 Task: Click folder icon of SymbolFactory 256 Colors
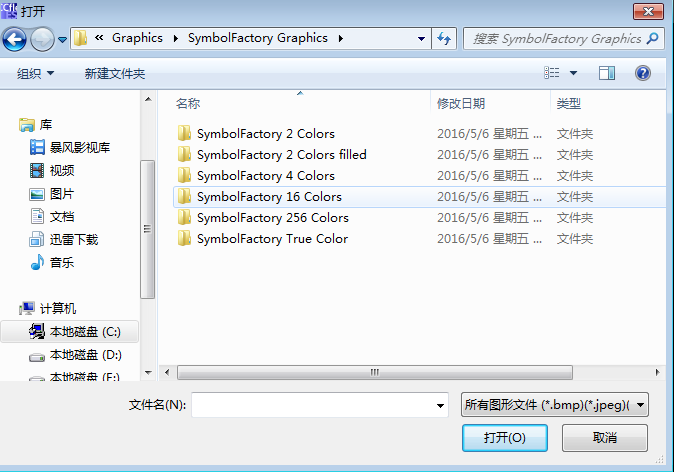click(184, 218)
